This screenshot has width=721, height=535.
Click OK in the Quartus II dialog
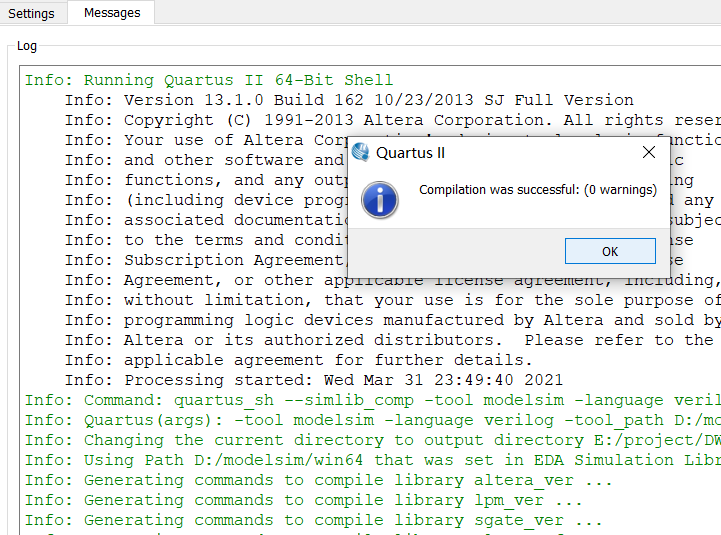pos(610,251)
